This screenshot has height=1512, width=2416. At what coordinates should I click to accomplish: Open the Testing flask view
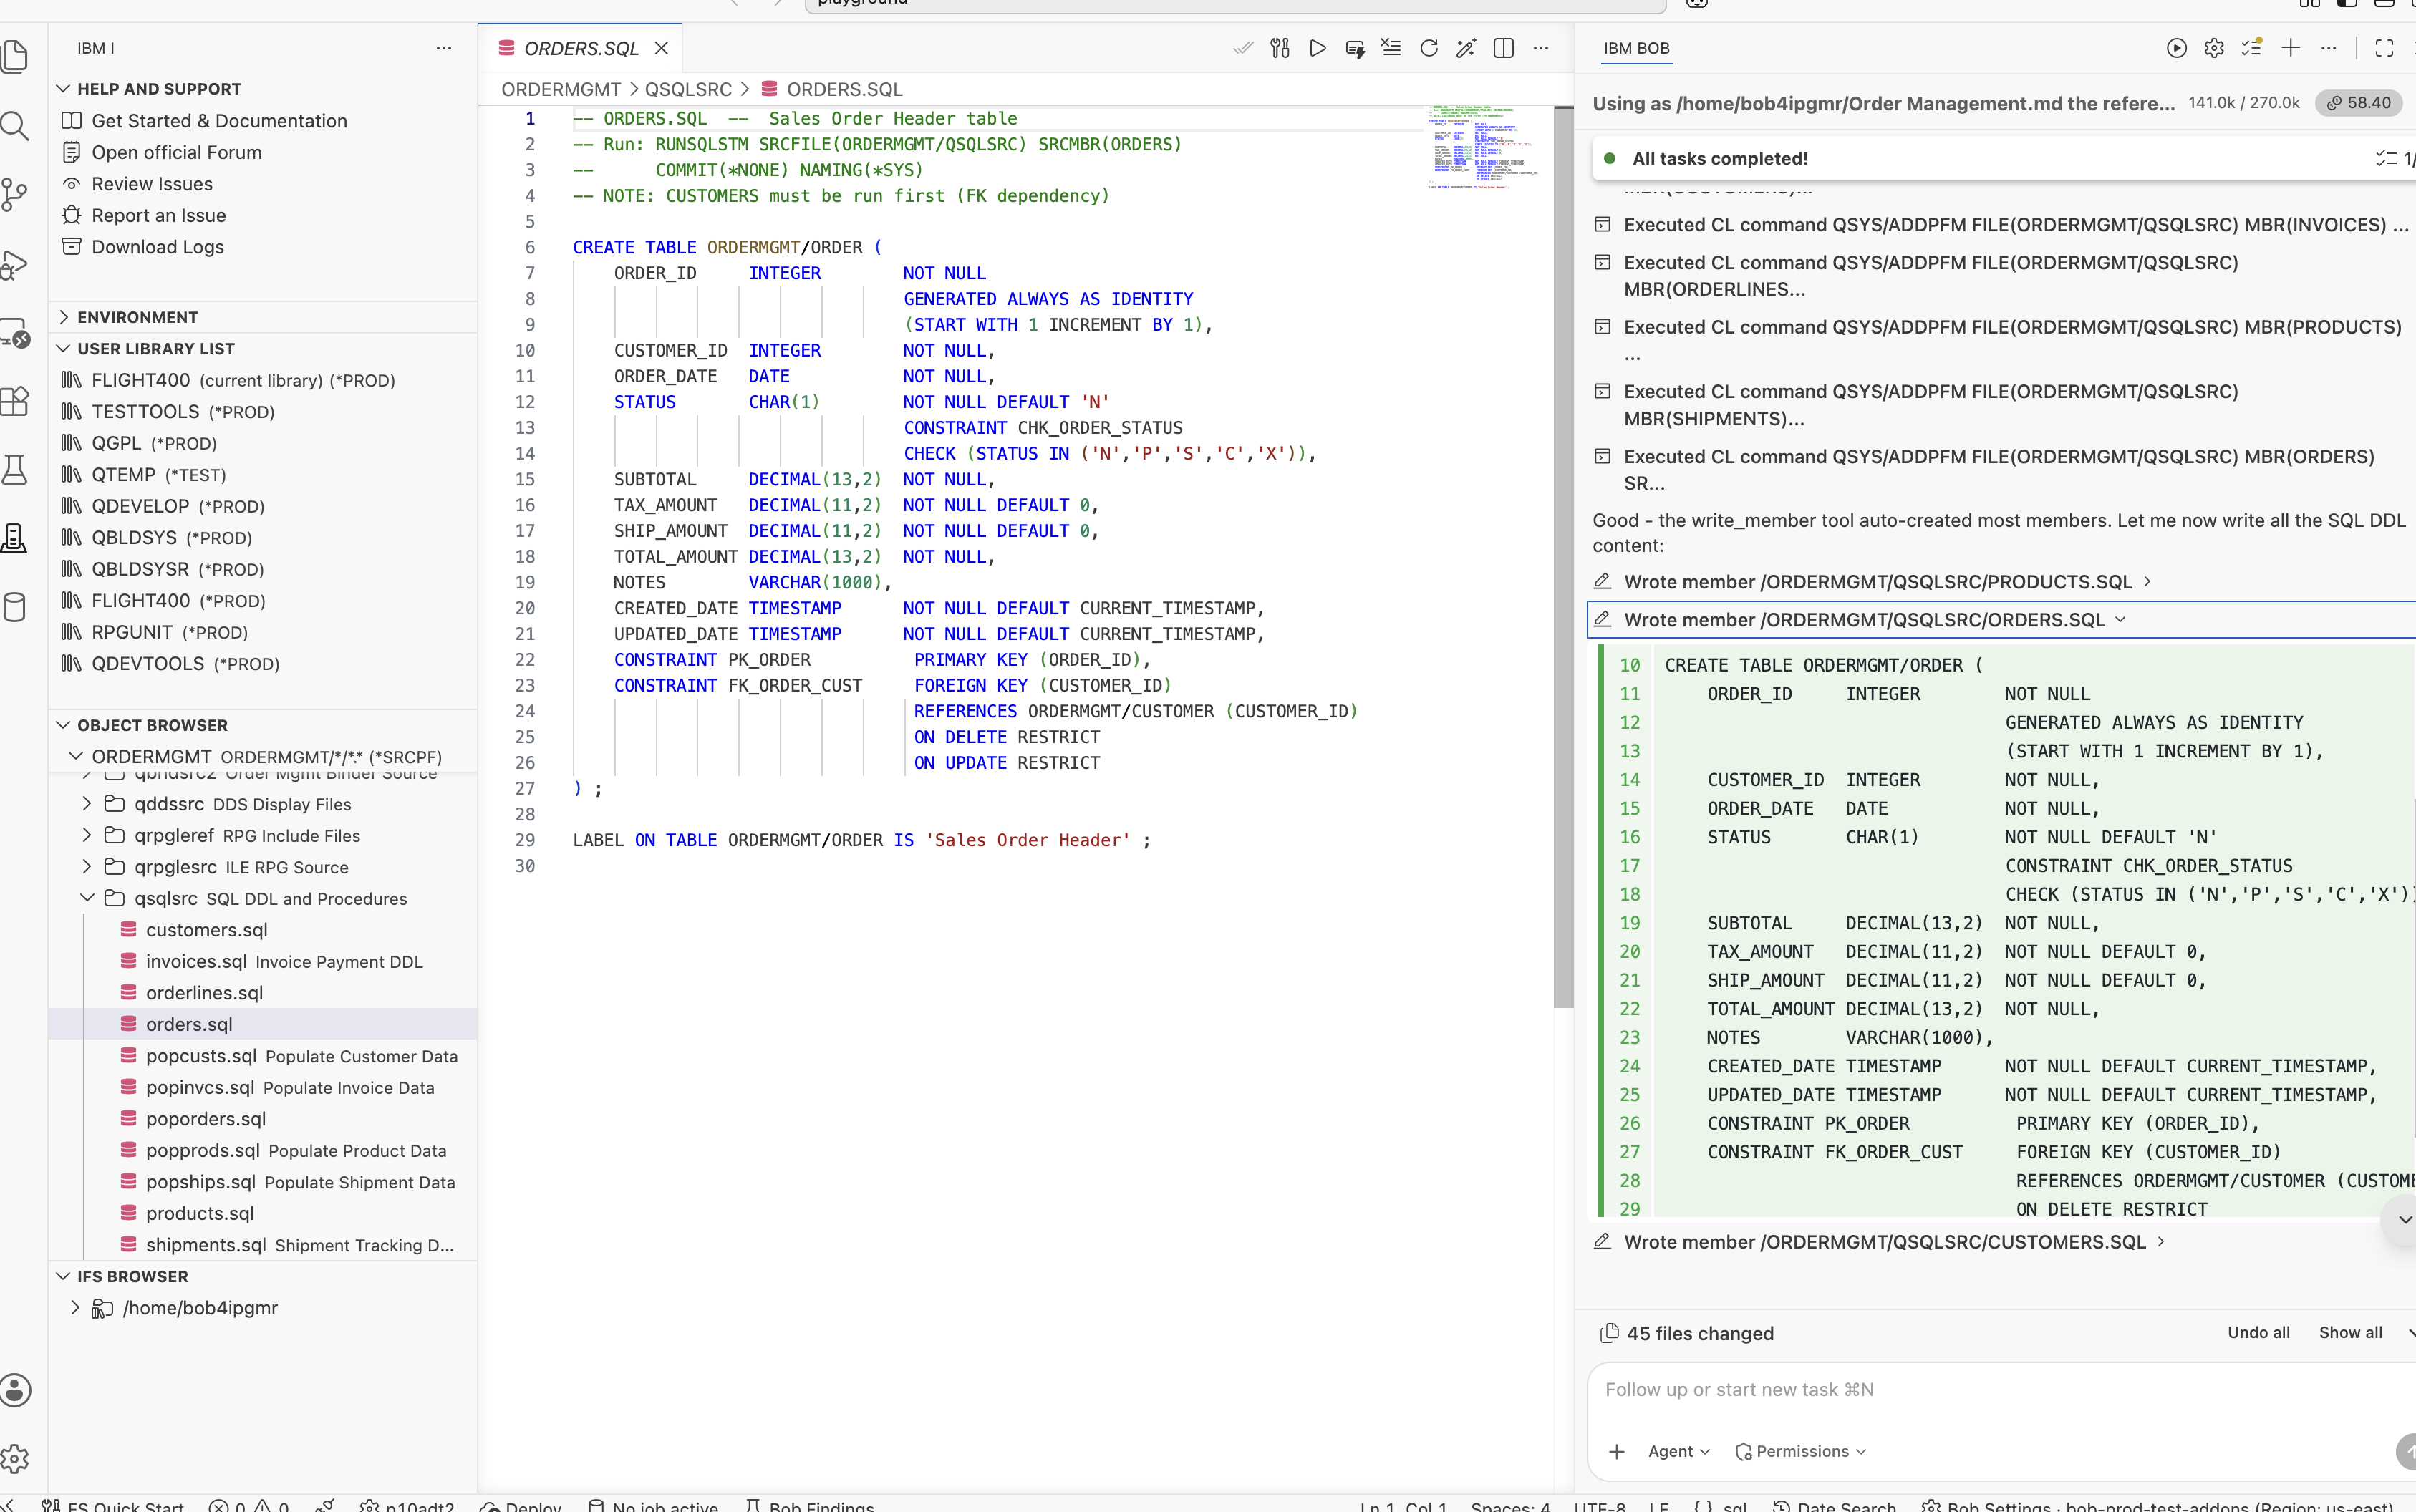coord(14,470)
